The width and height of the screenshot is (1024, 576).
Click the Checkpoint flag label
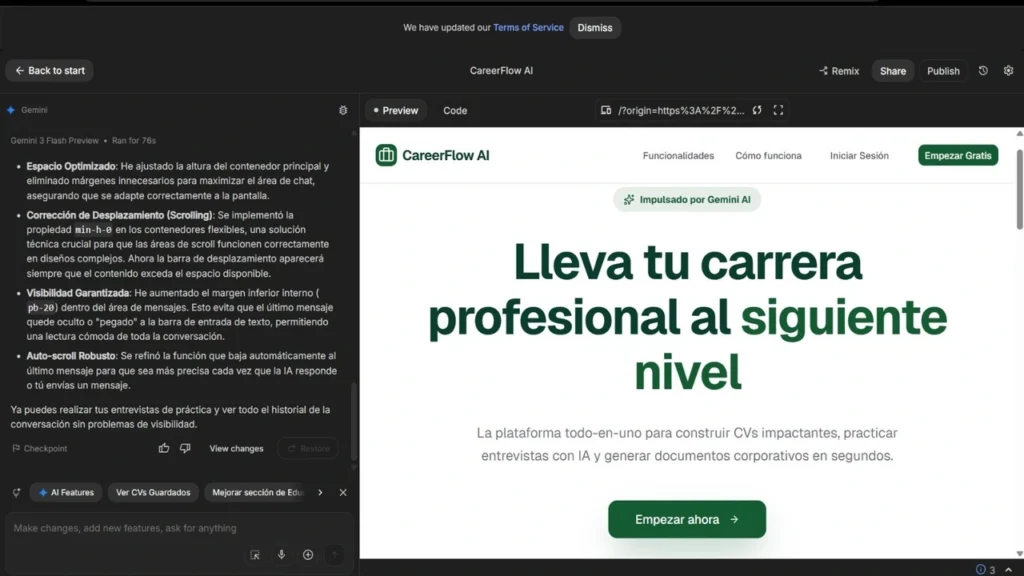[39, 449]
